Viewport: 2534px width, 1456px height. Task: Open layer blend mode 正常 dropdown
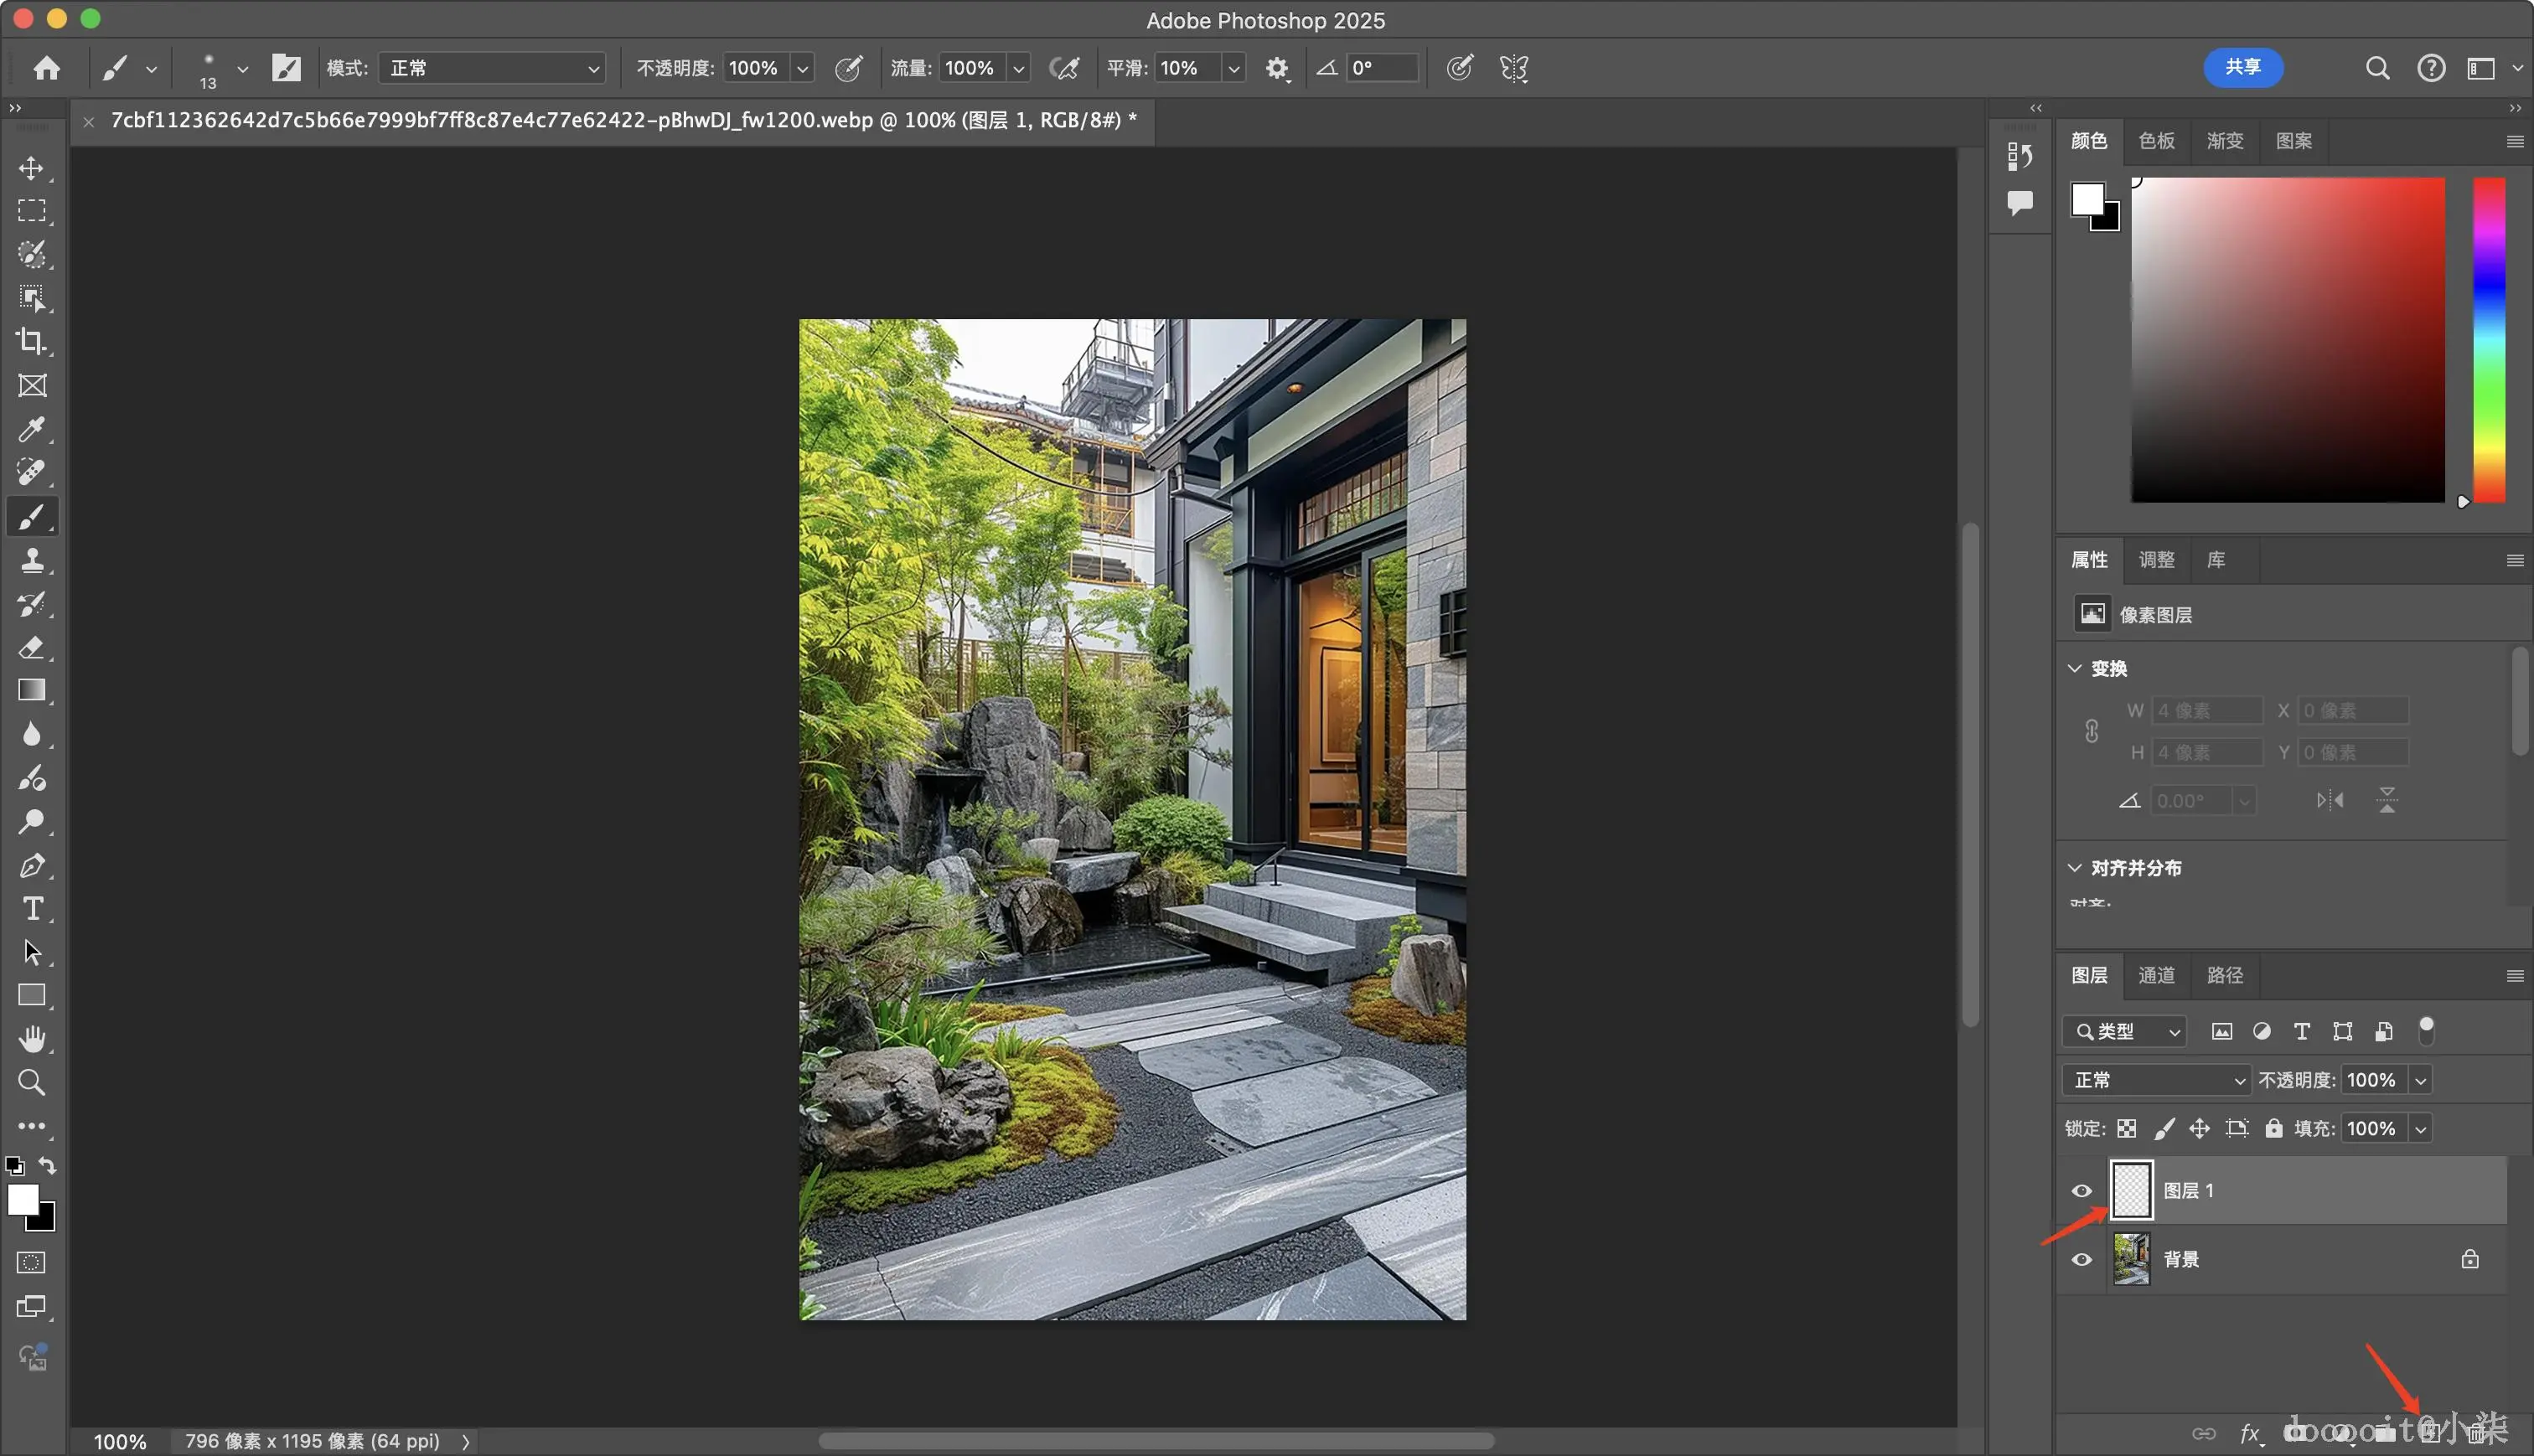[x=2155, y=1080]
